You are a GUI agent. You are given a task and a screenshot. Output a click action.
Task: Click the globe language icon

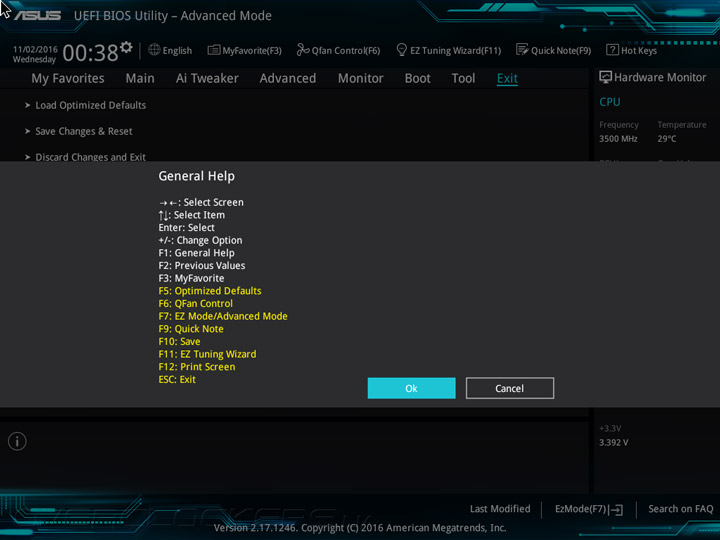[x=154, y=50]
